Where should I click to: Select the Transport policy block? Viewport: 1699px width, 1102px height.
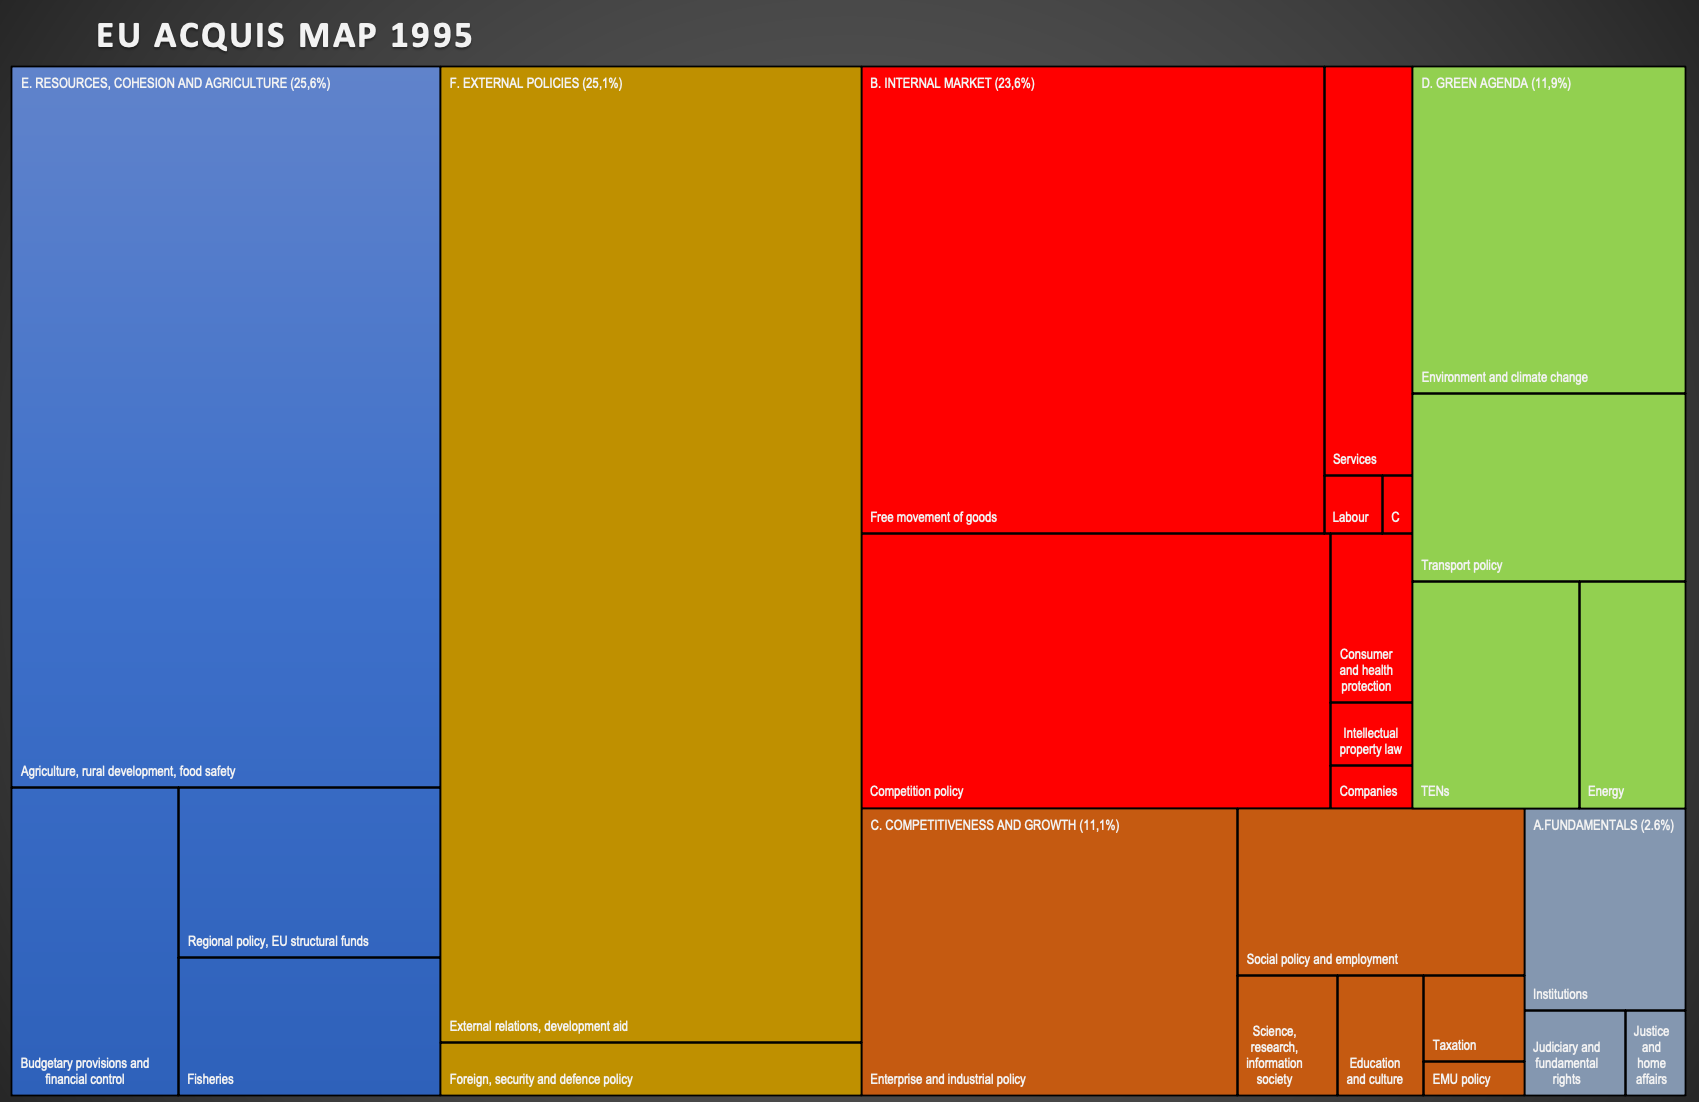(1548, 487)
